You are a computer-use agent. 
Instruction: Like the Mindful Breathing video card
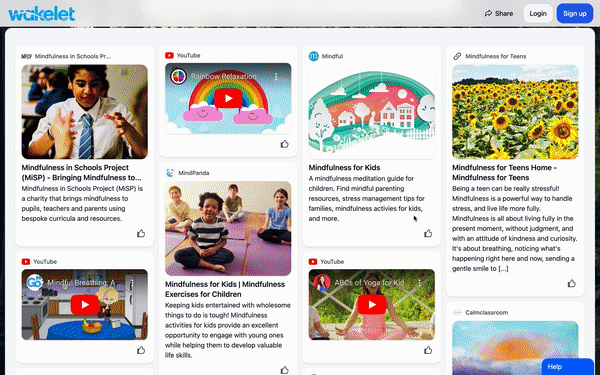141,350
